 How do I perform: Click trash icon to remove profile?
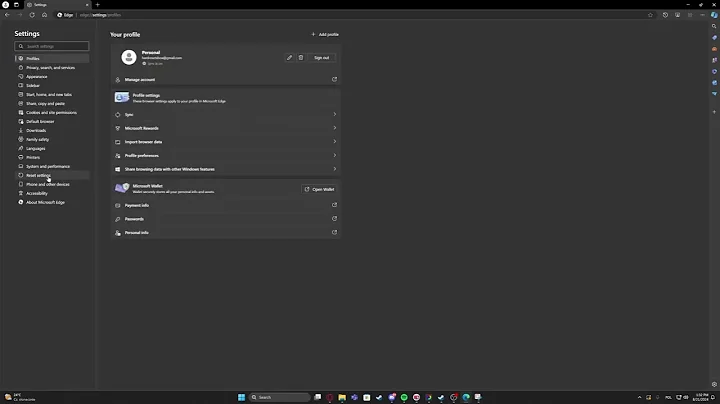point(301,58)
